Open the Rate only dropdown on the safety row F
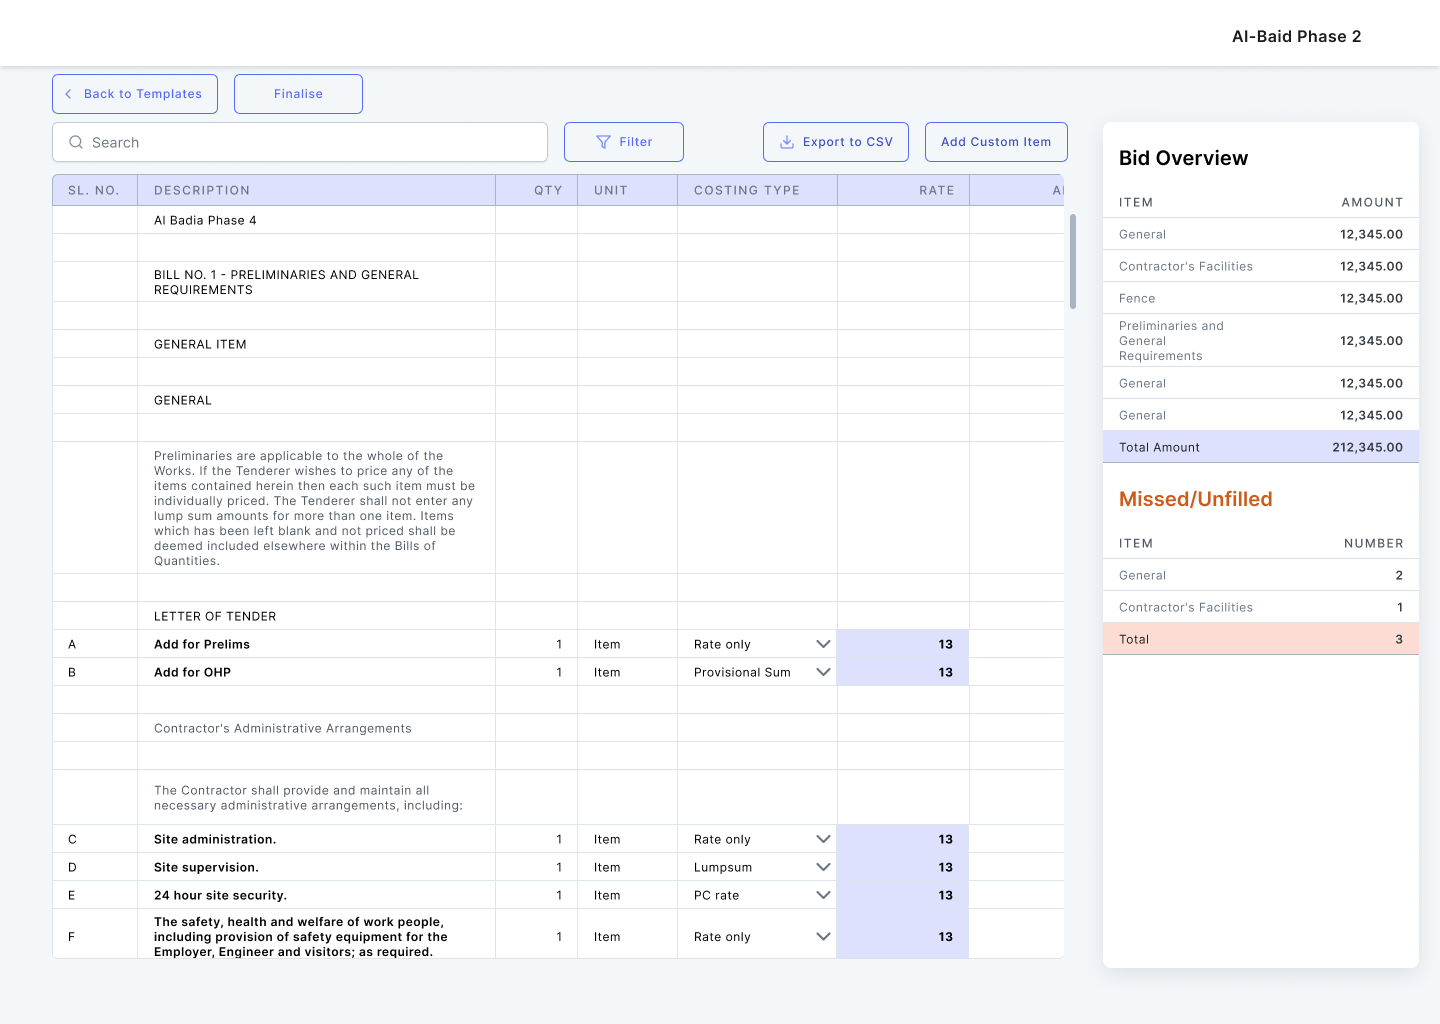The height and width of the screenshot is (1024, 1440). [823, 936]
